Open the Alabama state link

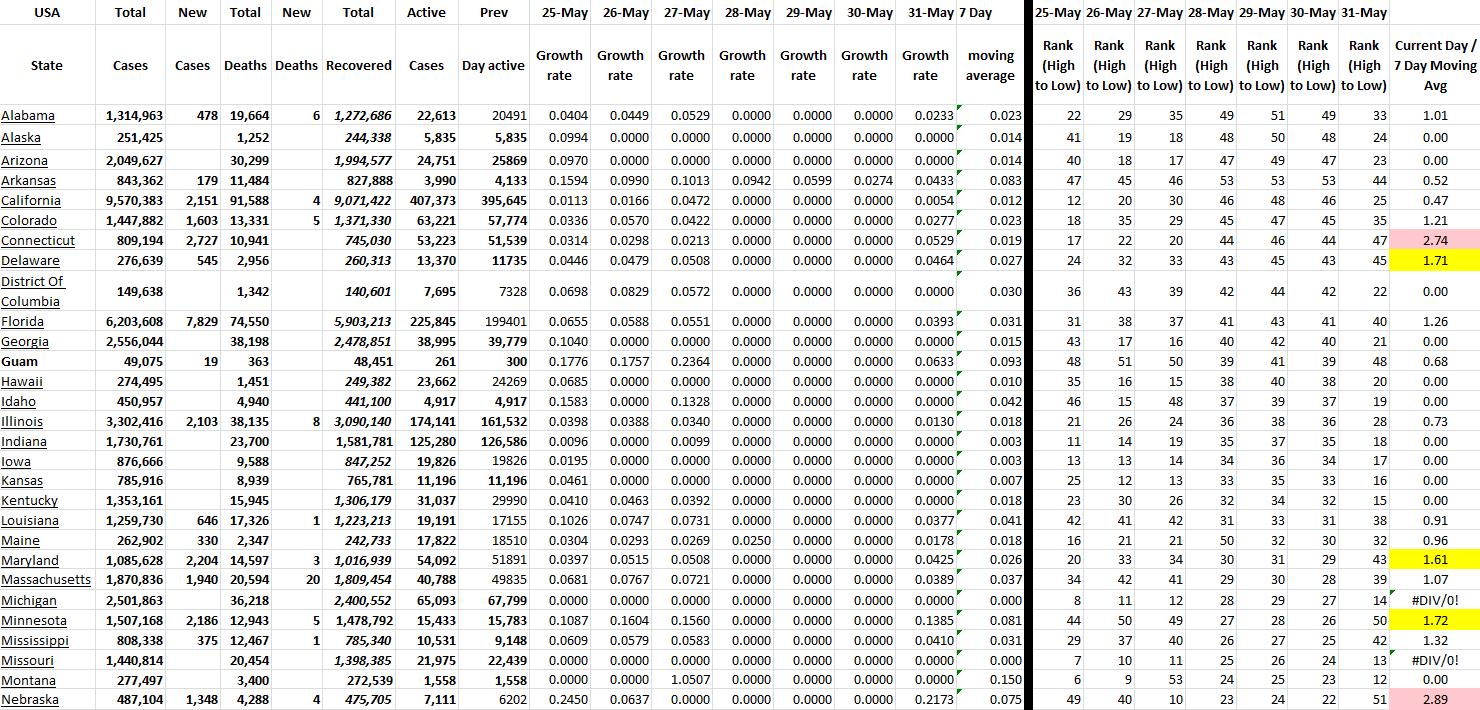(x=28, y=116)
